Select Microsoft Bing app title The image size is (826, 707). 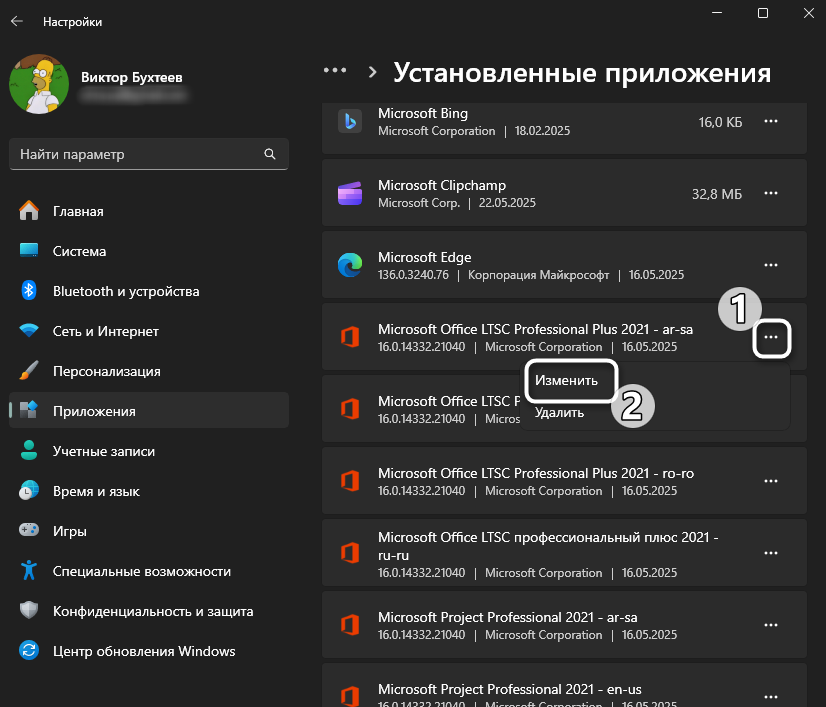(x=423, y=113)
